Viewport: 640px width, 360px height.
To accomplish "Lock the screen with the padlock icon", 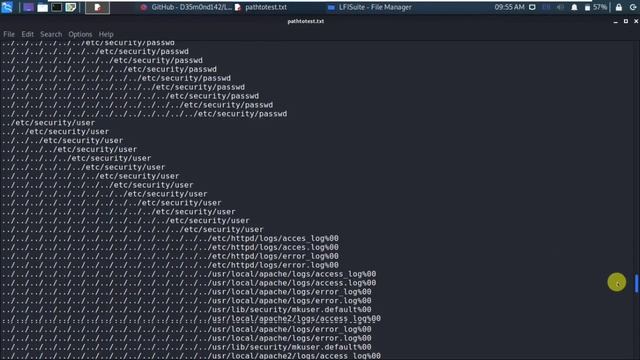I will click(619, 7).
